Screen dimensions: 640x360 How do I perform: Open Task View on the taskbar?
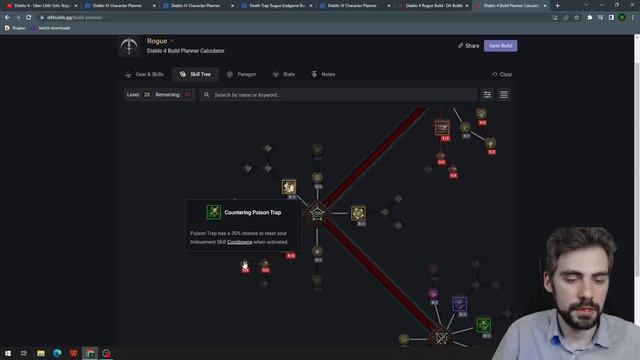pyautogui.click(x=24, y=353)
